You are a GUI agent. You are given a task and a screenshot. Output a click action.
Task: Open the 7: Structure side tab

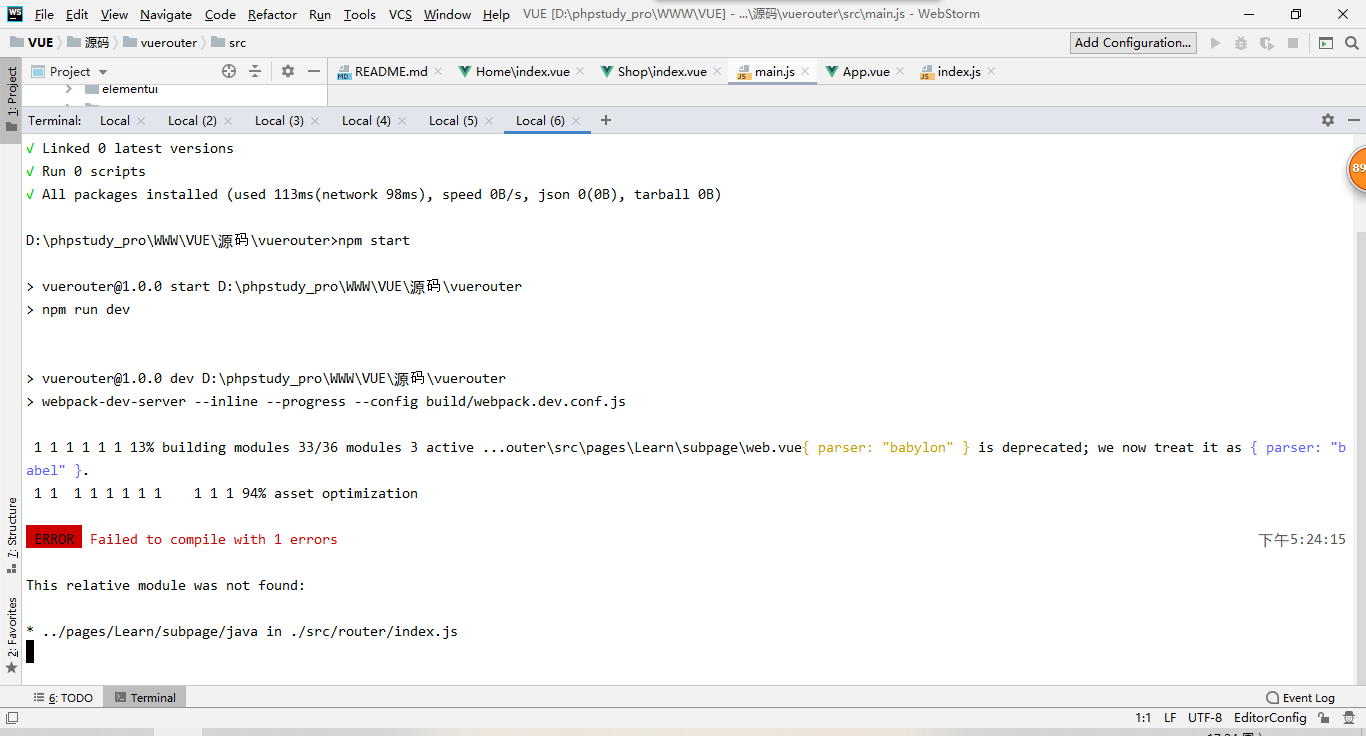pyautogui.click(x=11, y=535)
